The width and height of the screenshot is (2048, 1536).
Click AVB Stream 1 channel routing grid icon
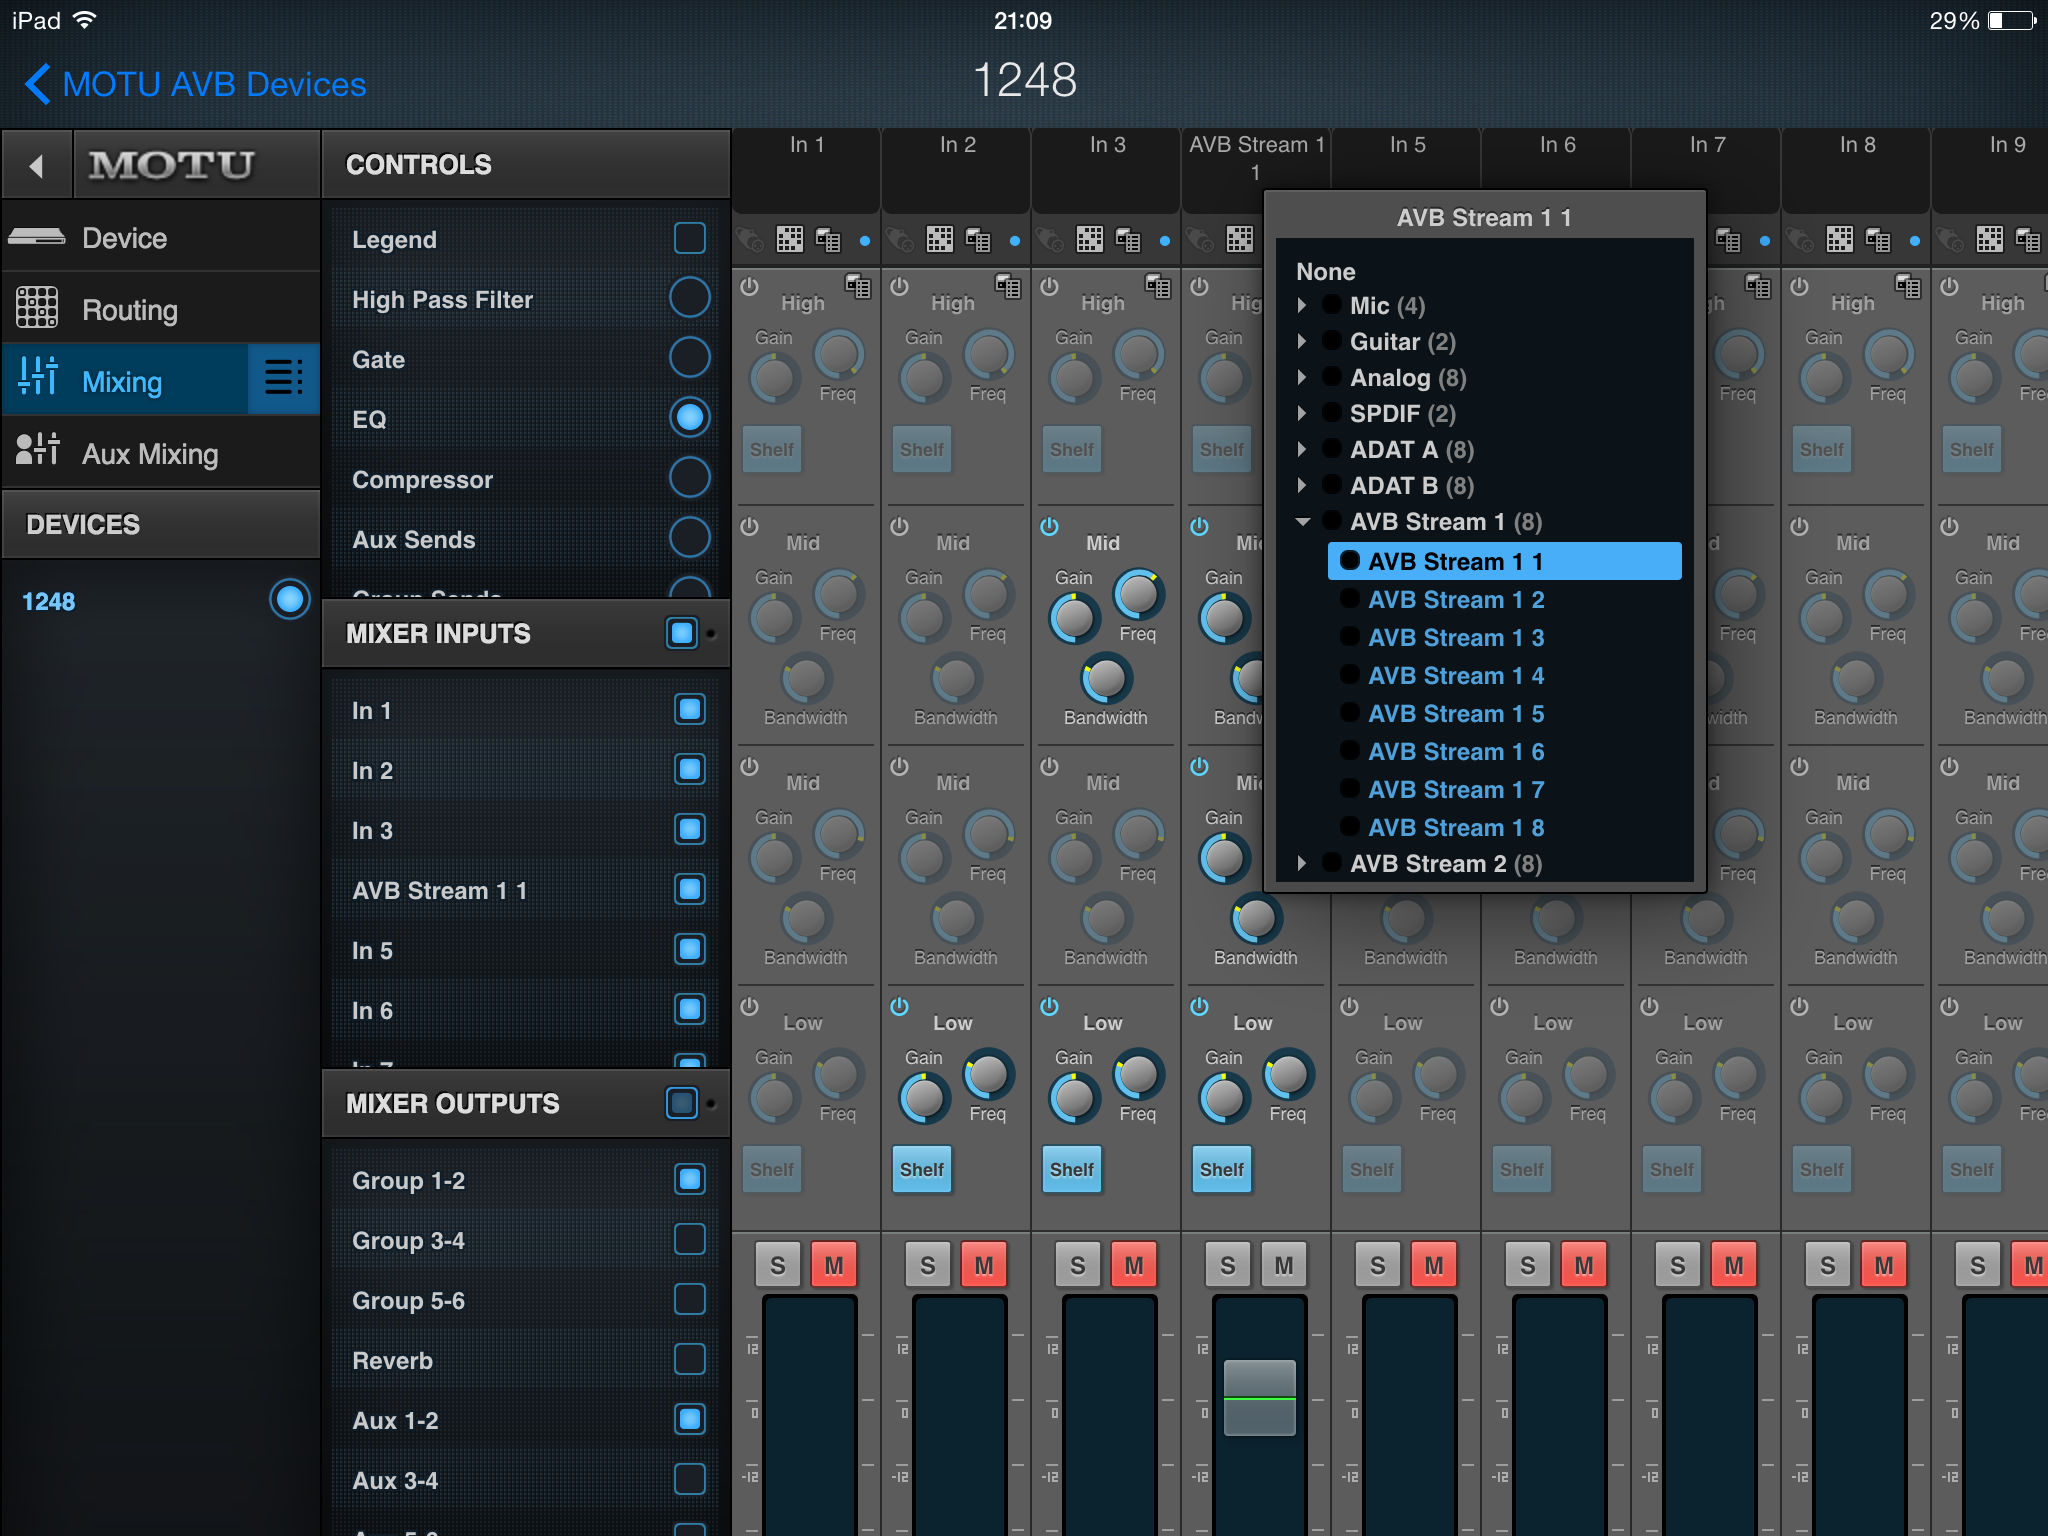coord(1240,239)
